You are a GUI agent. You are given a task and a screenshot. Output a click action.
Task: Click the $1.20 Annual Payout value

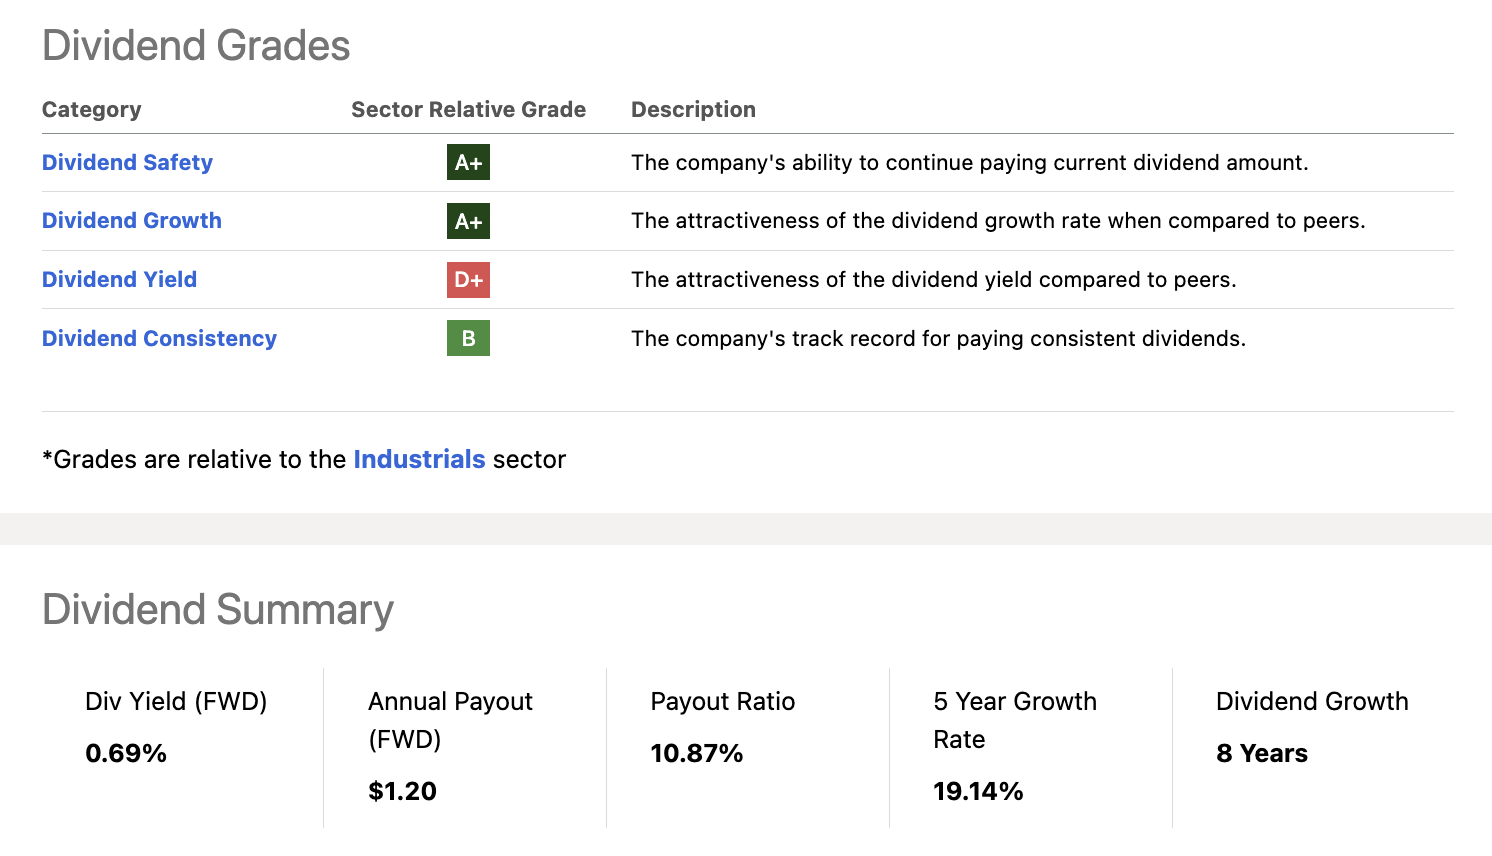pos(402,791)
